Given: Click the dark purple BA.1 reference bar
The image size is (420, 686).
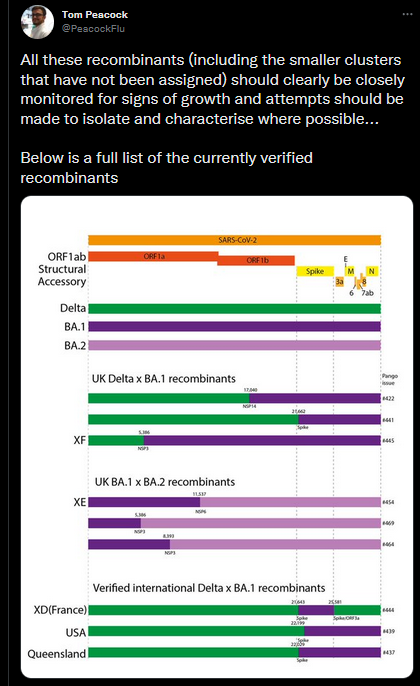Looking at the screenshot, I should click(x=234, y=326).
